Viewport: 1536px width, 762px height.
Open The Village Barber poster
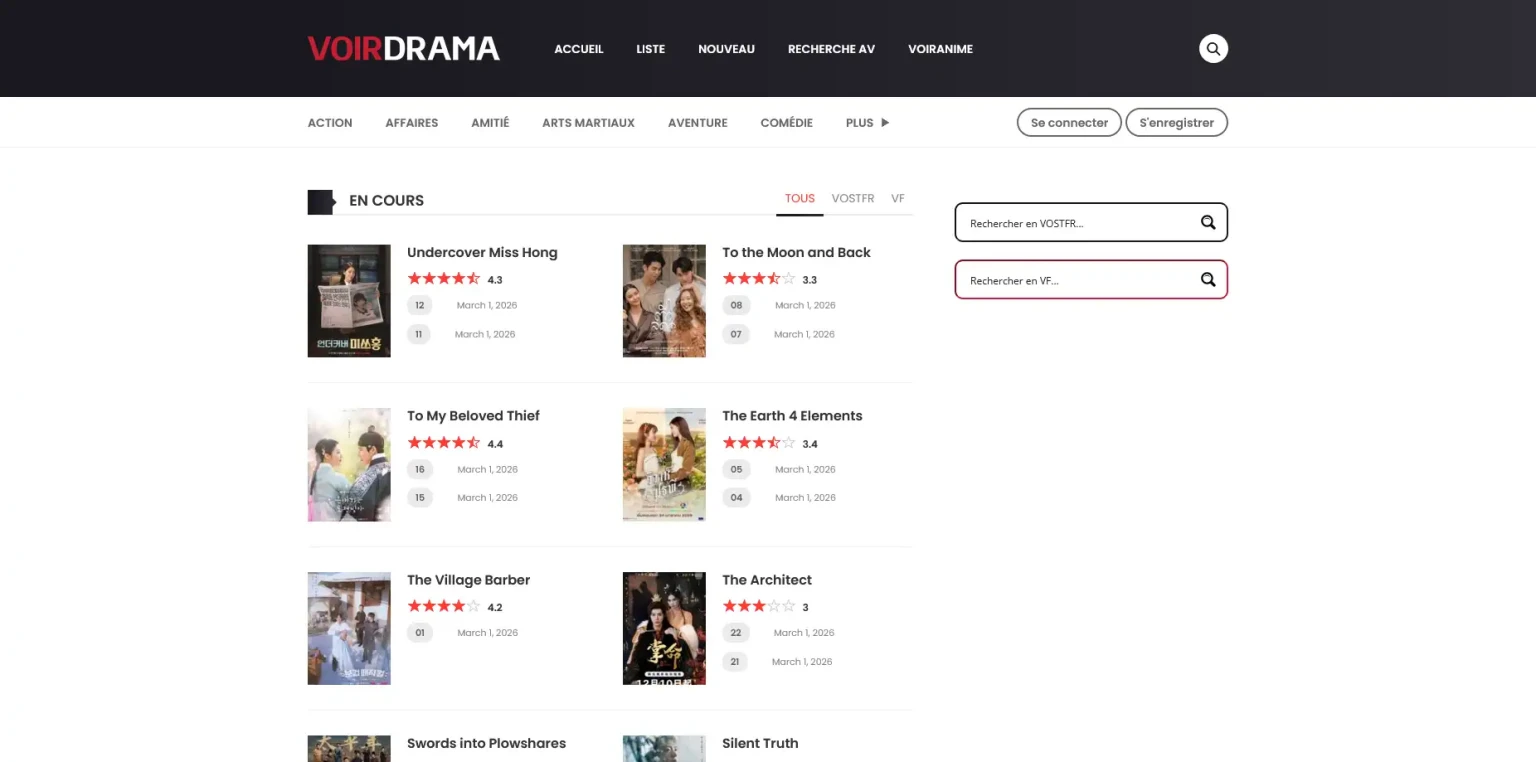(349, 628)
